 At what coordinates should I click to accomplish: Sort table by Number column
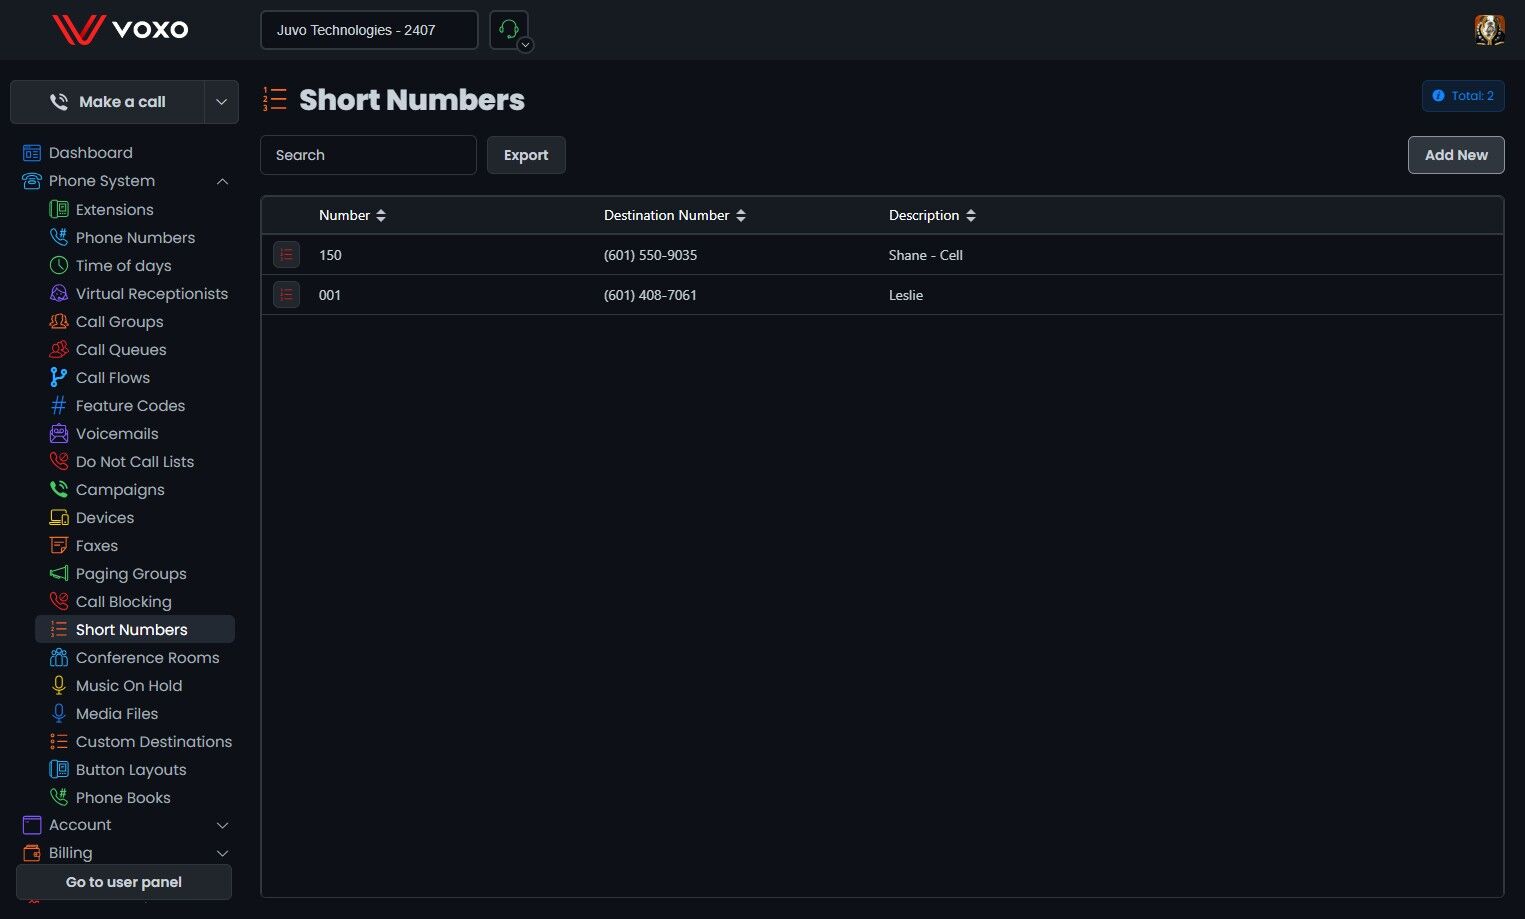point(352,215)
